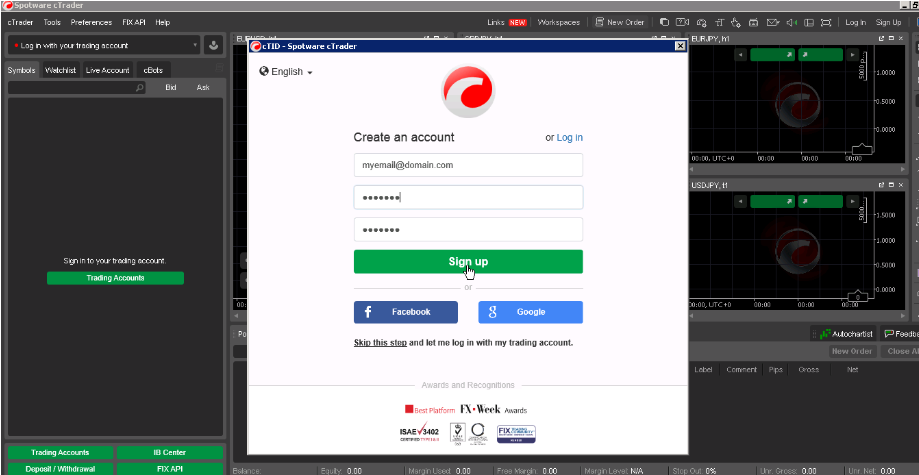Click the USDJPY chart horizontal scrollbar

point(797,314)
